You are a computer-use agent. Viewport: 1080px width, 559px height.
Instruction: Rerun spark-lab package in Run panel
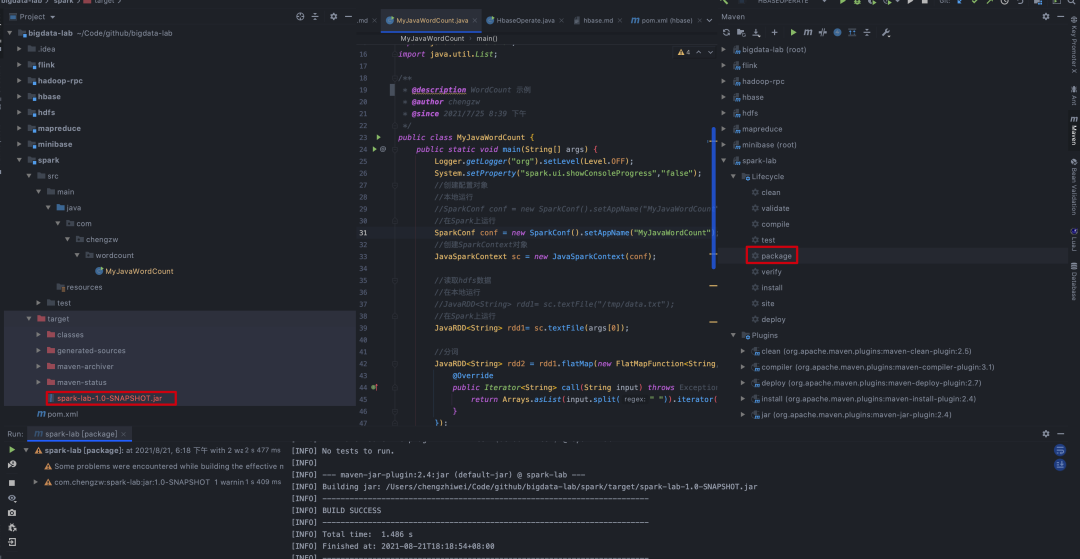pos(12,450)
